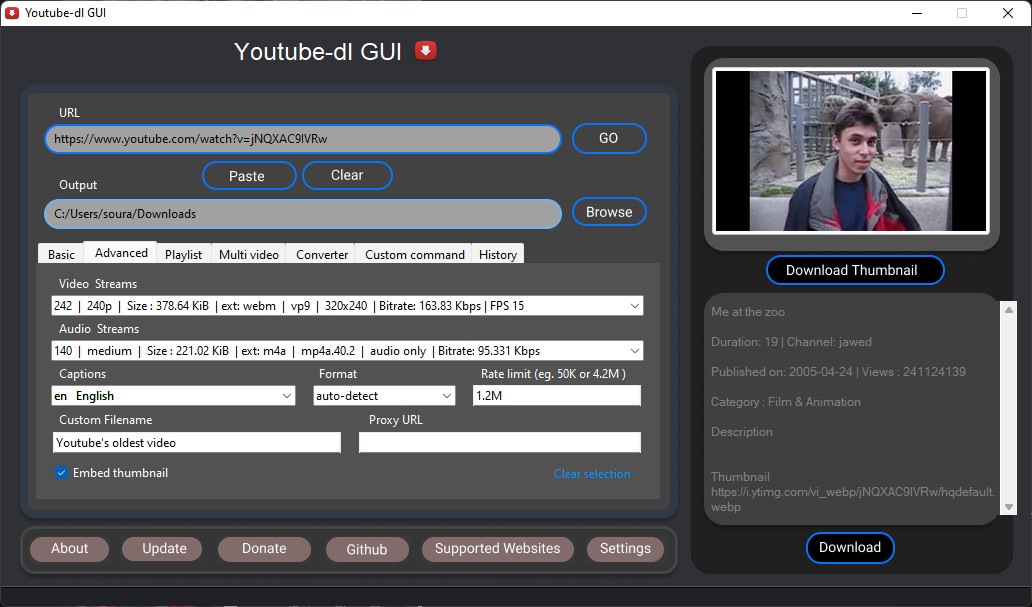The image size is (1032, 607).
Task: Open the Playlist tab
Action: [184, 254]
